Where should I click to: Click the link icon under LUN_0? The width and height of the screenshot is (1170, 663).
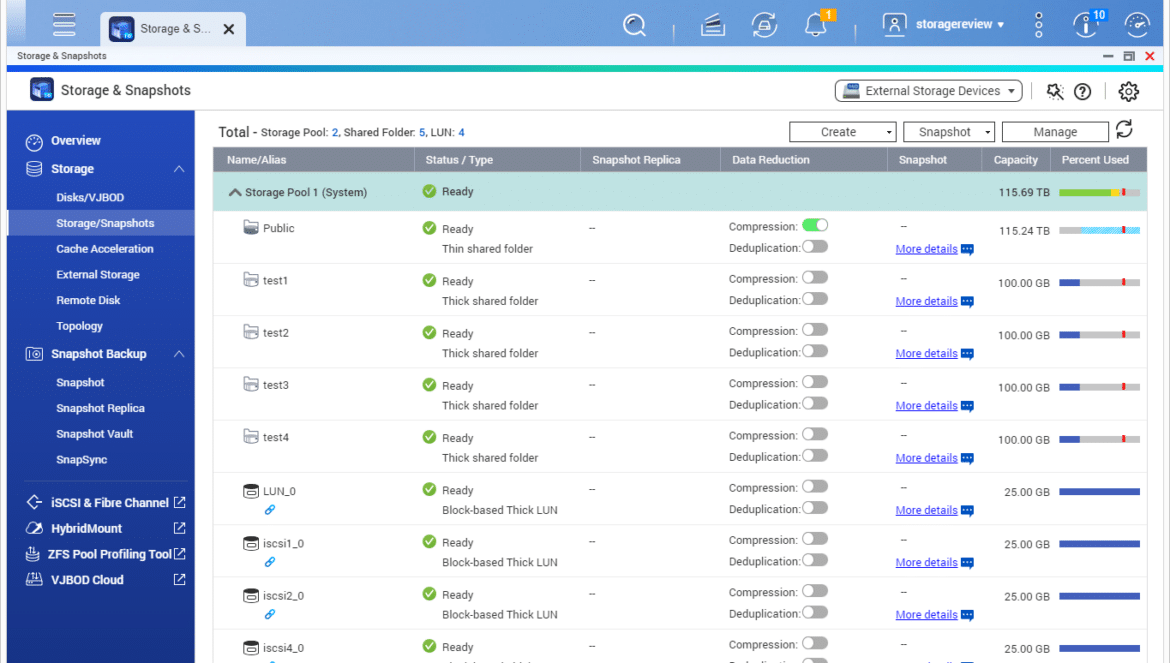[269, 509]
